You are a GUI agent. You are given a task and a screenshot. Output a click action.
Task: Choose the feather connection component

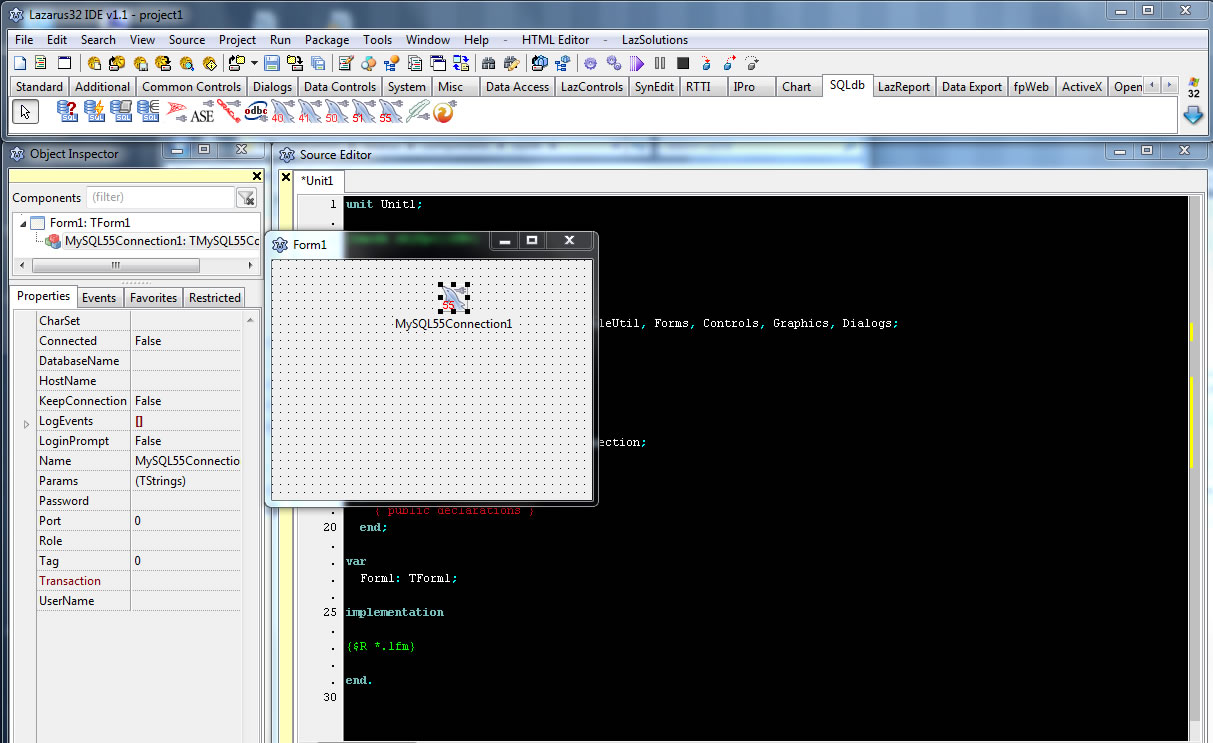(418, 112)
